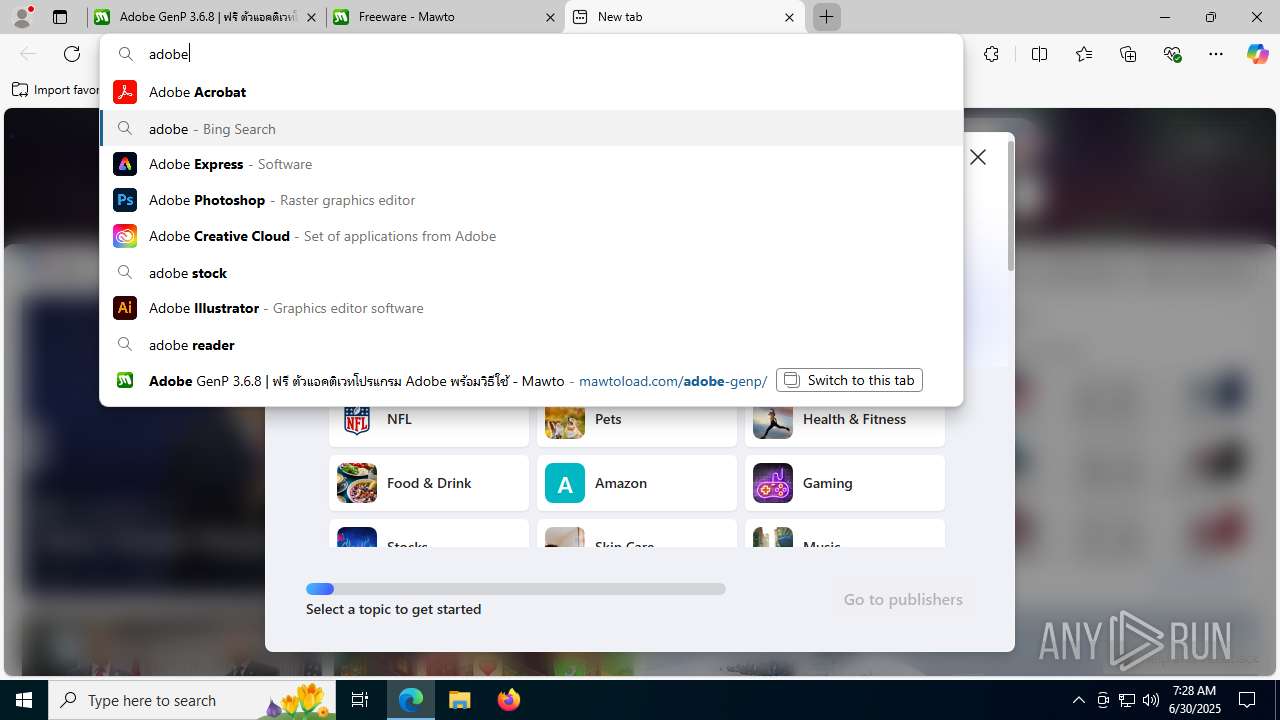Click the Illustrator Ai icon
The height and width of the screenshot is (720, 1280).
tap(125, 308)
